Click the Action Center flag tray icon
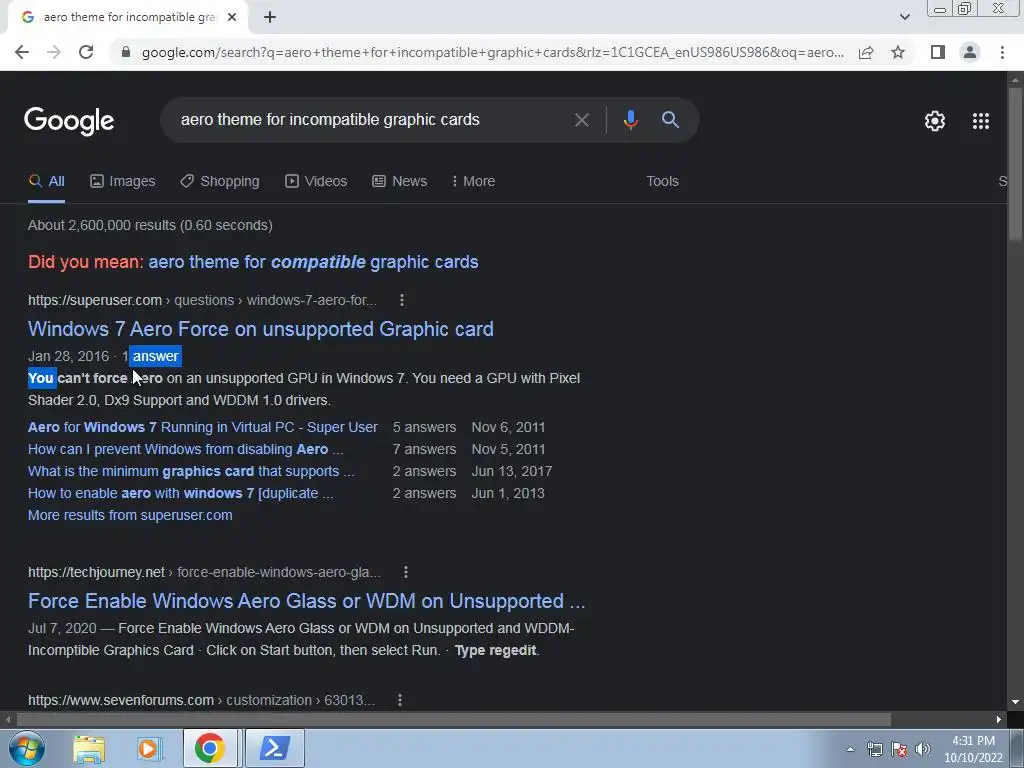 [x=899, y=749]
